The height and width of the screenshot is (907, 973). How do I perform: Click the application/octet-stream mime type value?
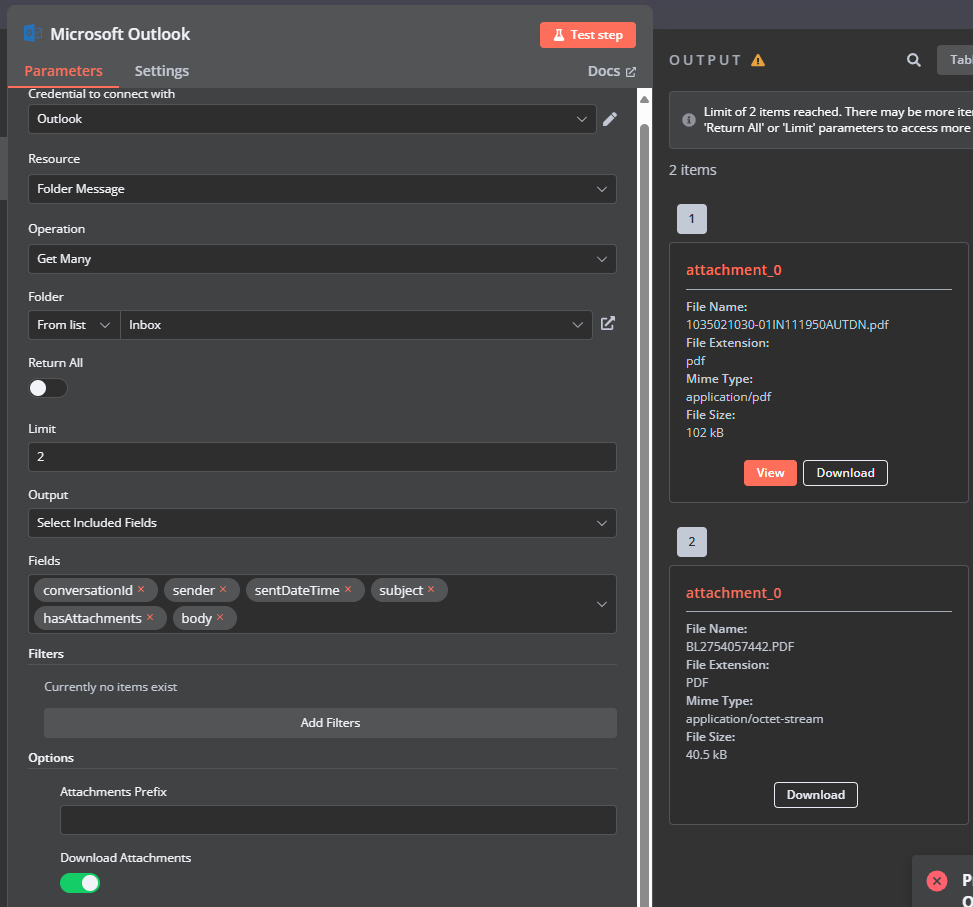point(755,718)
